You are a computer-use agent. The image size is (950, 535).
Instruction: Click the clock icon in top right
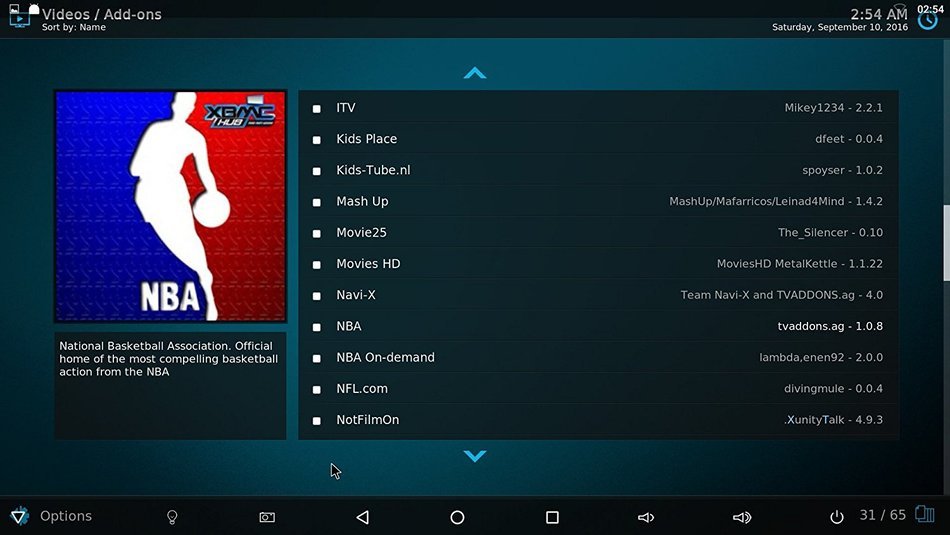928,20
